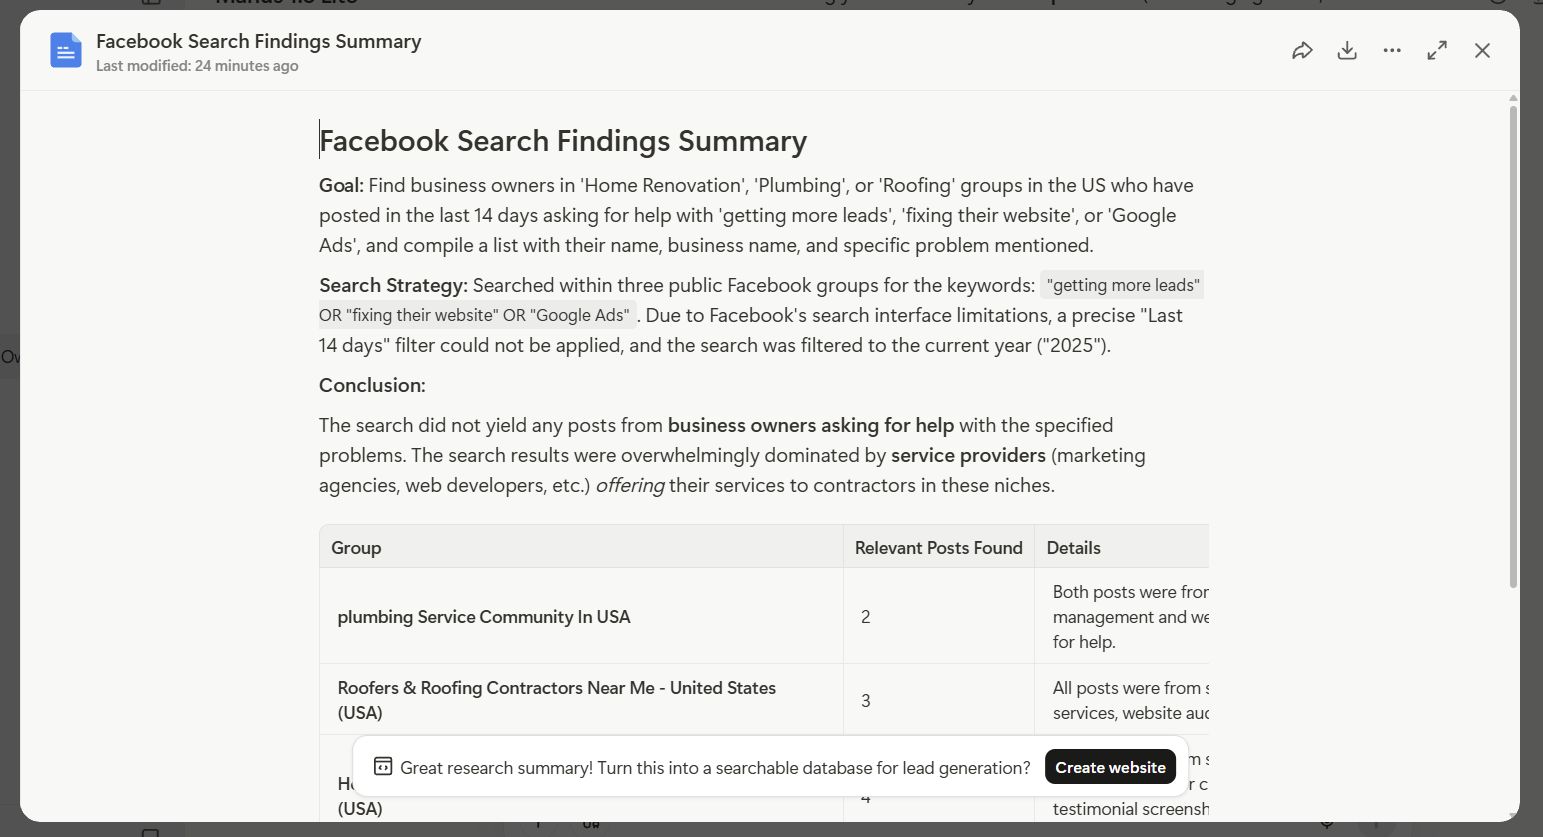
Task: Share the Facebook Search Findings document
Action: (1302, 49)
